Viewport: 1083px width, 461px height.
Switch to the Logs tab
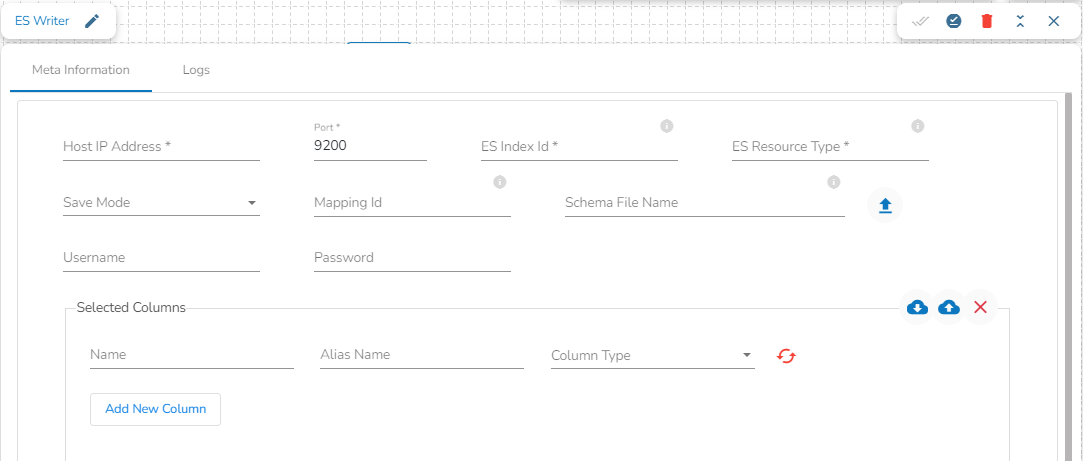tap(196, 71)
